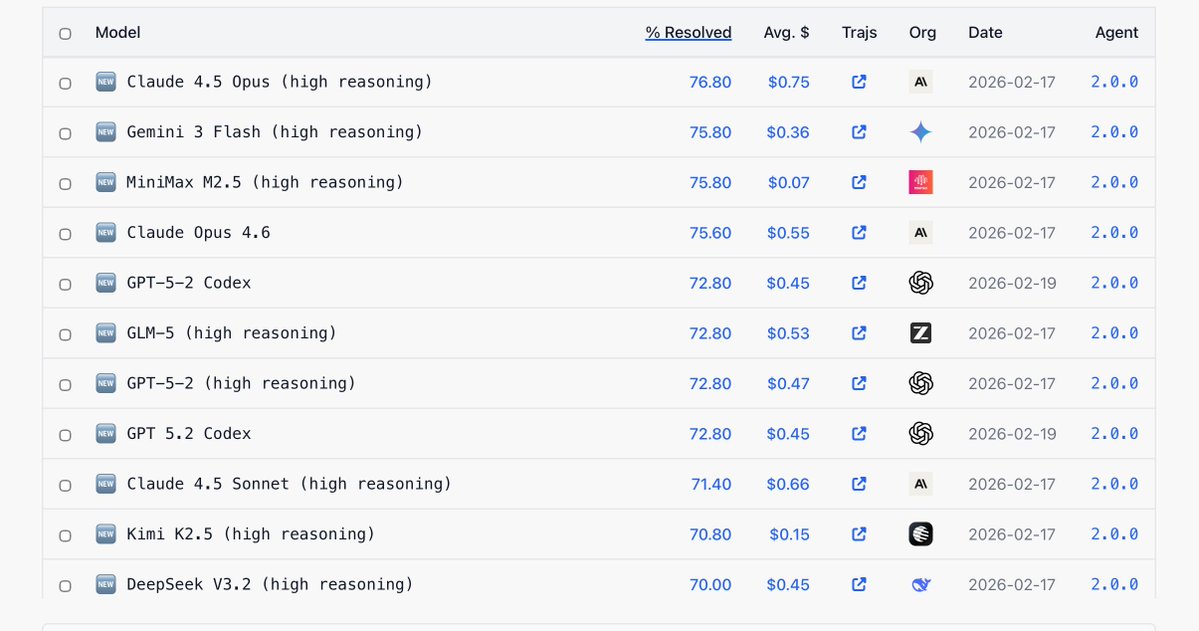1199x631 pixels.
Task: Click the NEW badge beside Claude 4.5 Opus
Action: [x=106, y=82]
